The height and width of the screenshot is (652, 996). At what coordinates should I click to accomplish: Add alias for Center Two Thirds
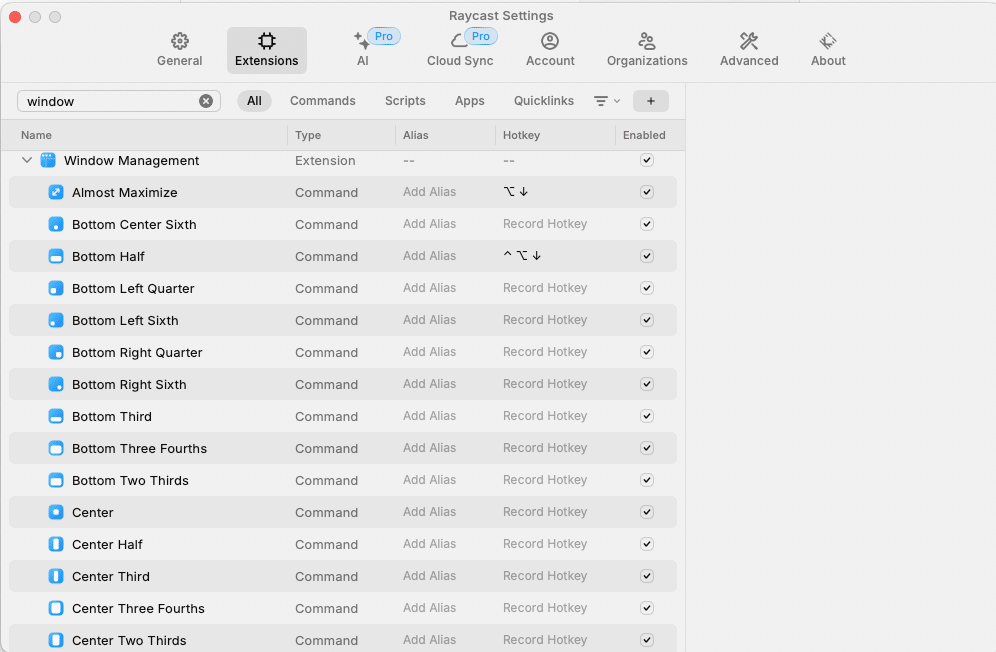(x=429, y=640)
